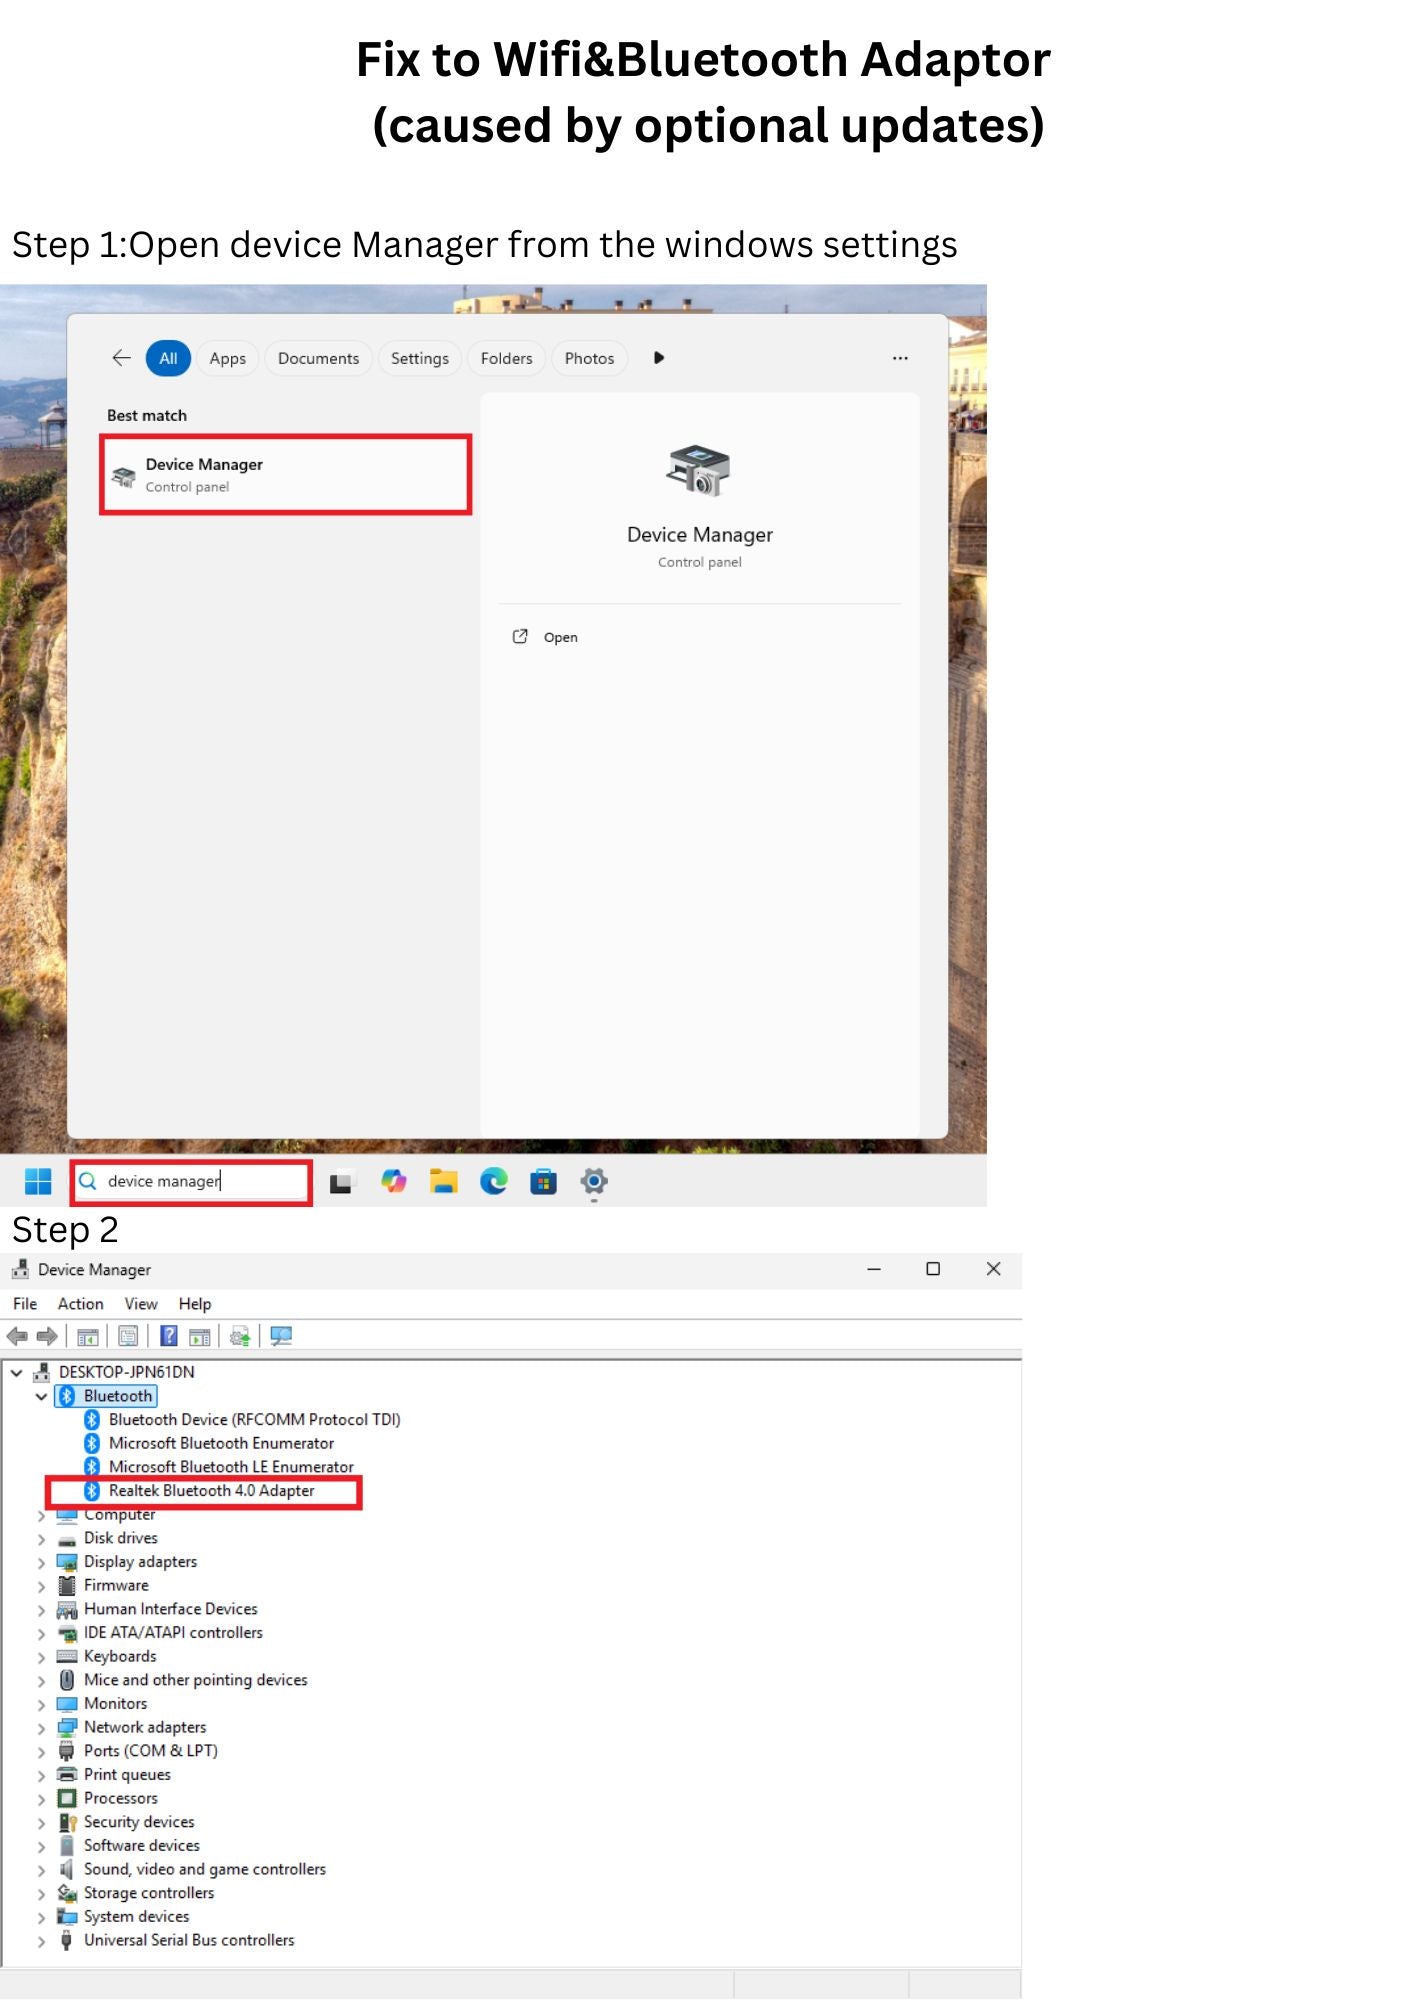1414x2000 pixels.
Task: Select Realtek Bluetooth 4.0 Adapter
Action: pos(211,1491)
